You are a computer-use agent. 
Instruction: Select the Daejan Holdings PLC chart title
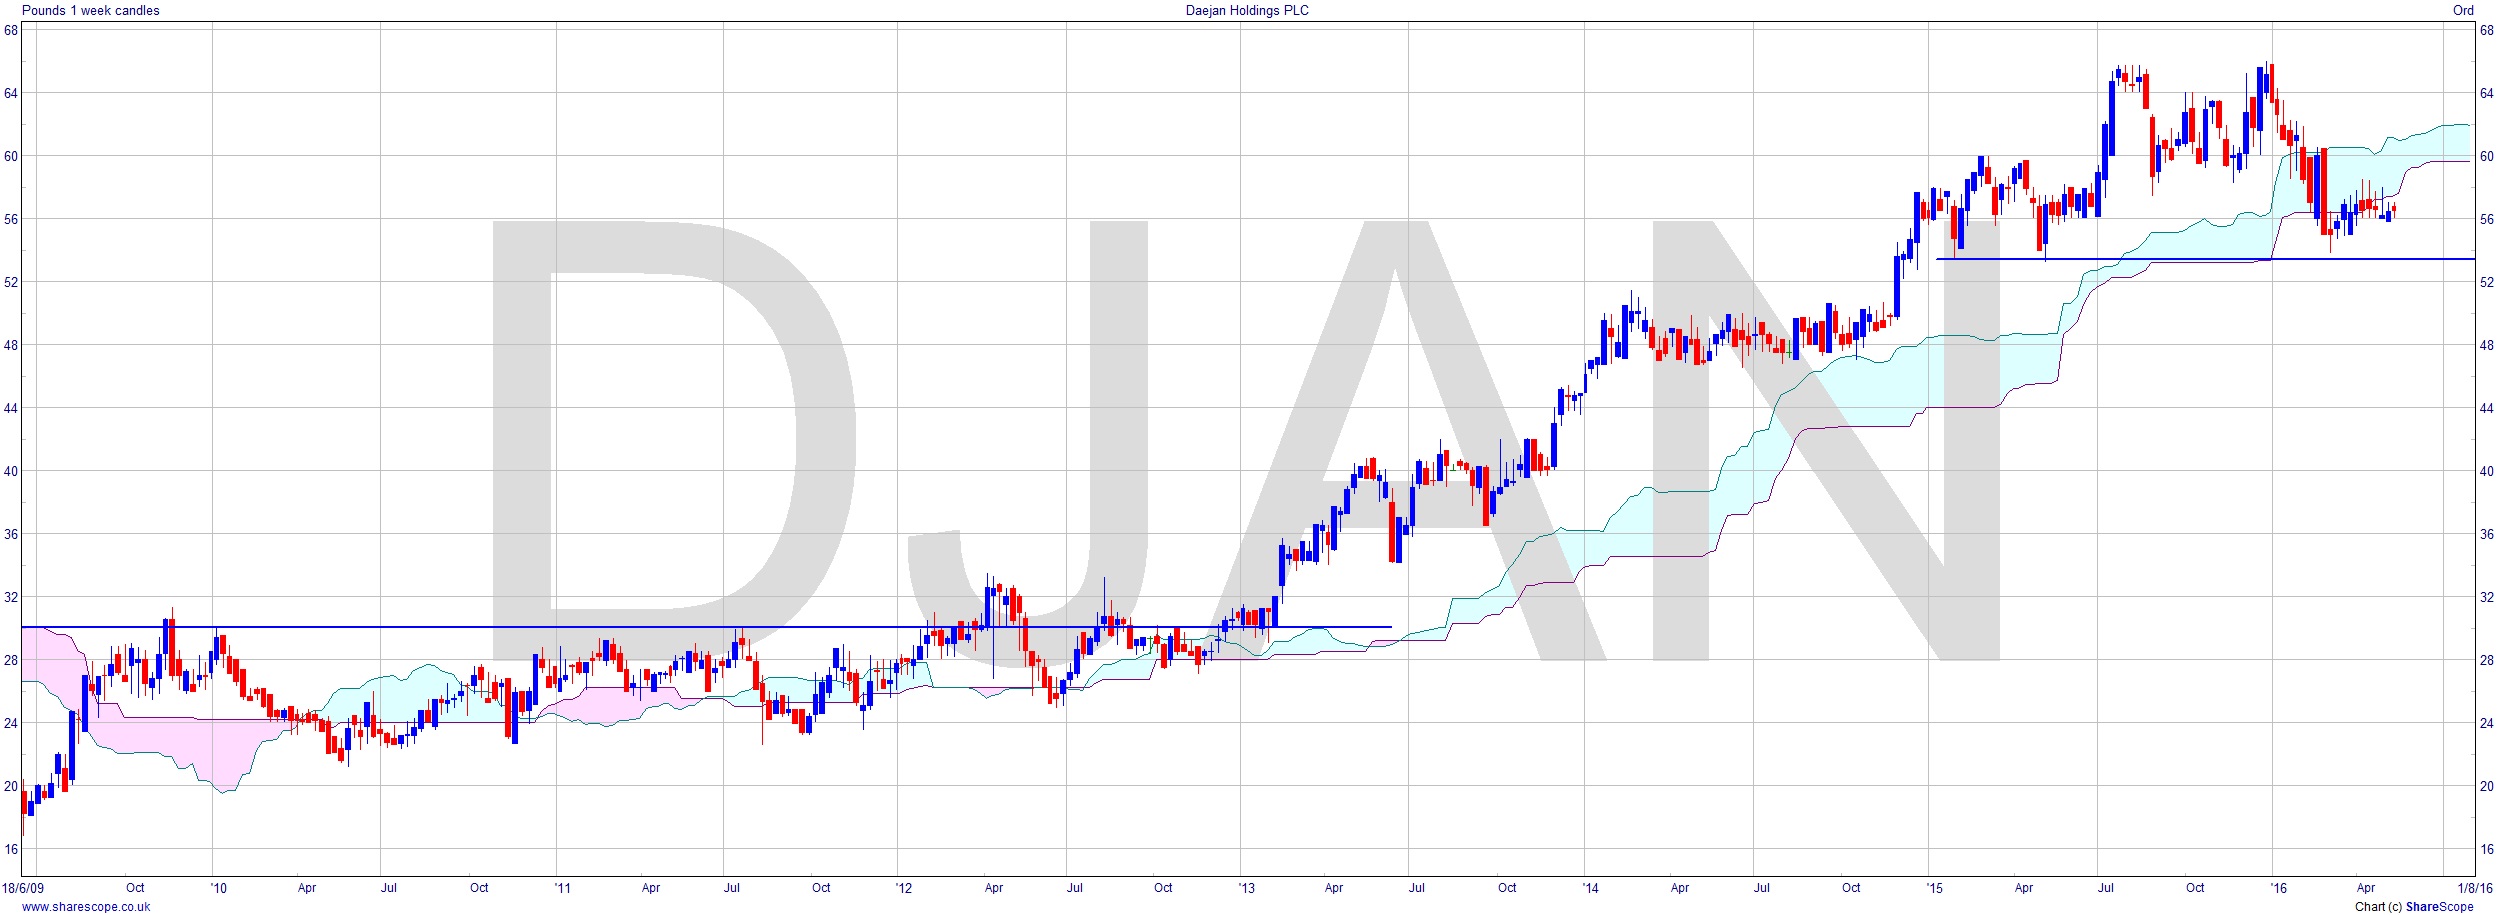point(1248,10)
